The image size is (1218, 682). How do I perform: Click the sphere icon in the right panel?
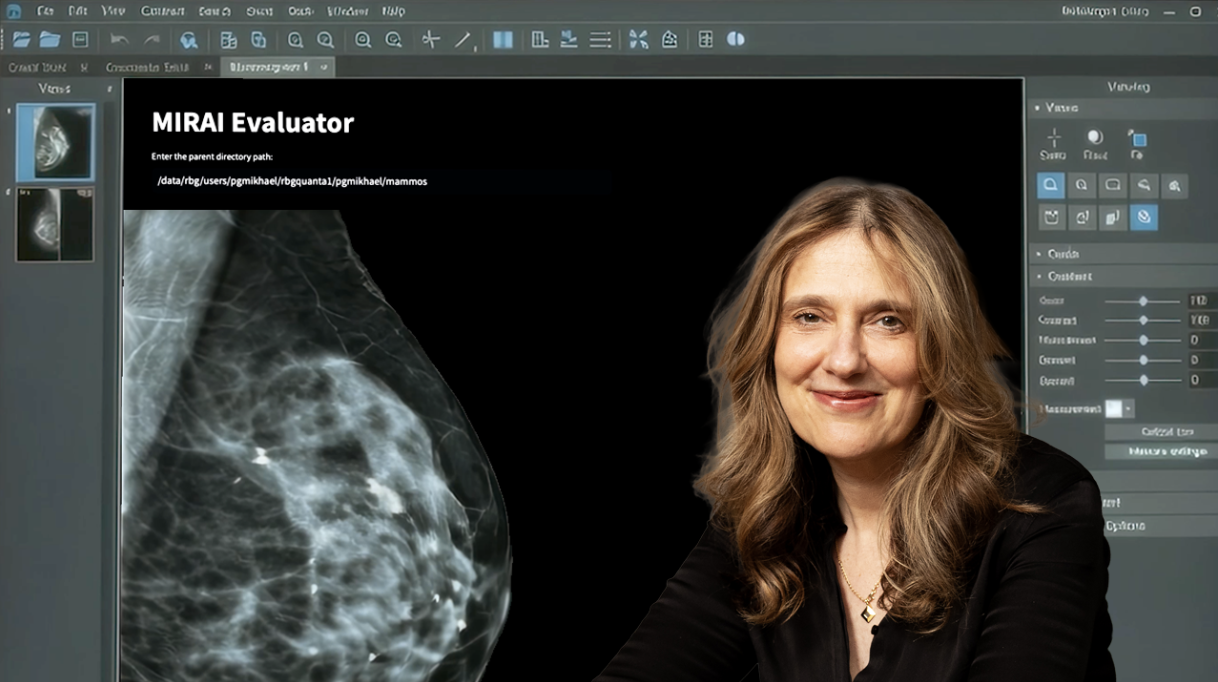1095,138
